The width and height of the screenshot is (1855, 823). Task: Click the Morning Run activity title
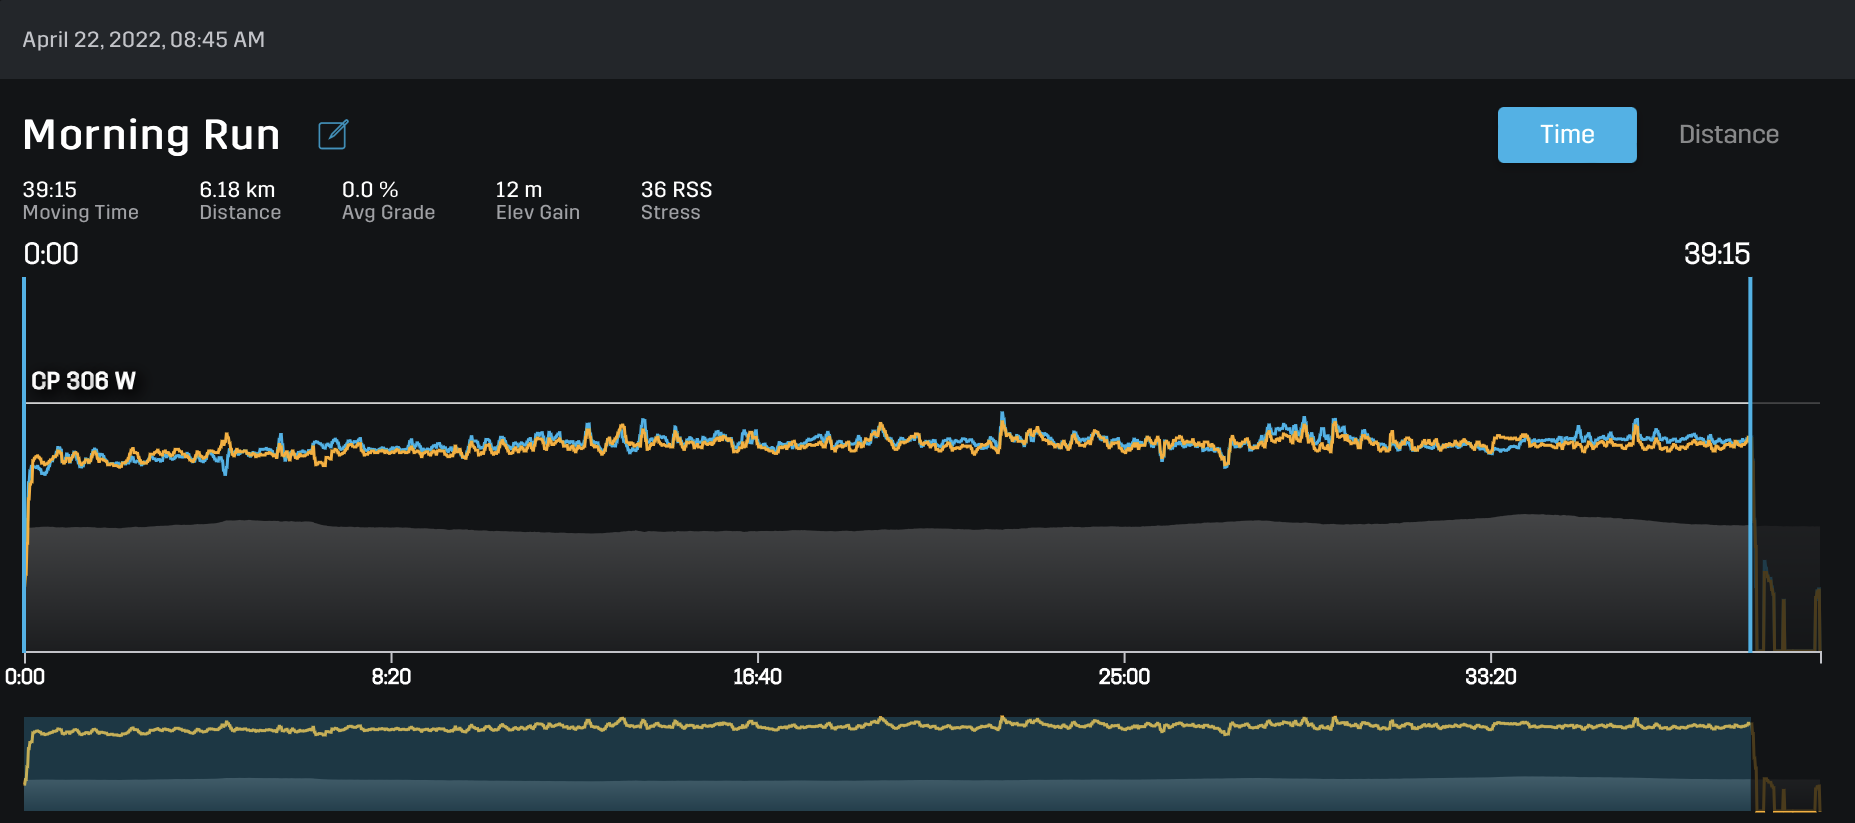point(151,135)
